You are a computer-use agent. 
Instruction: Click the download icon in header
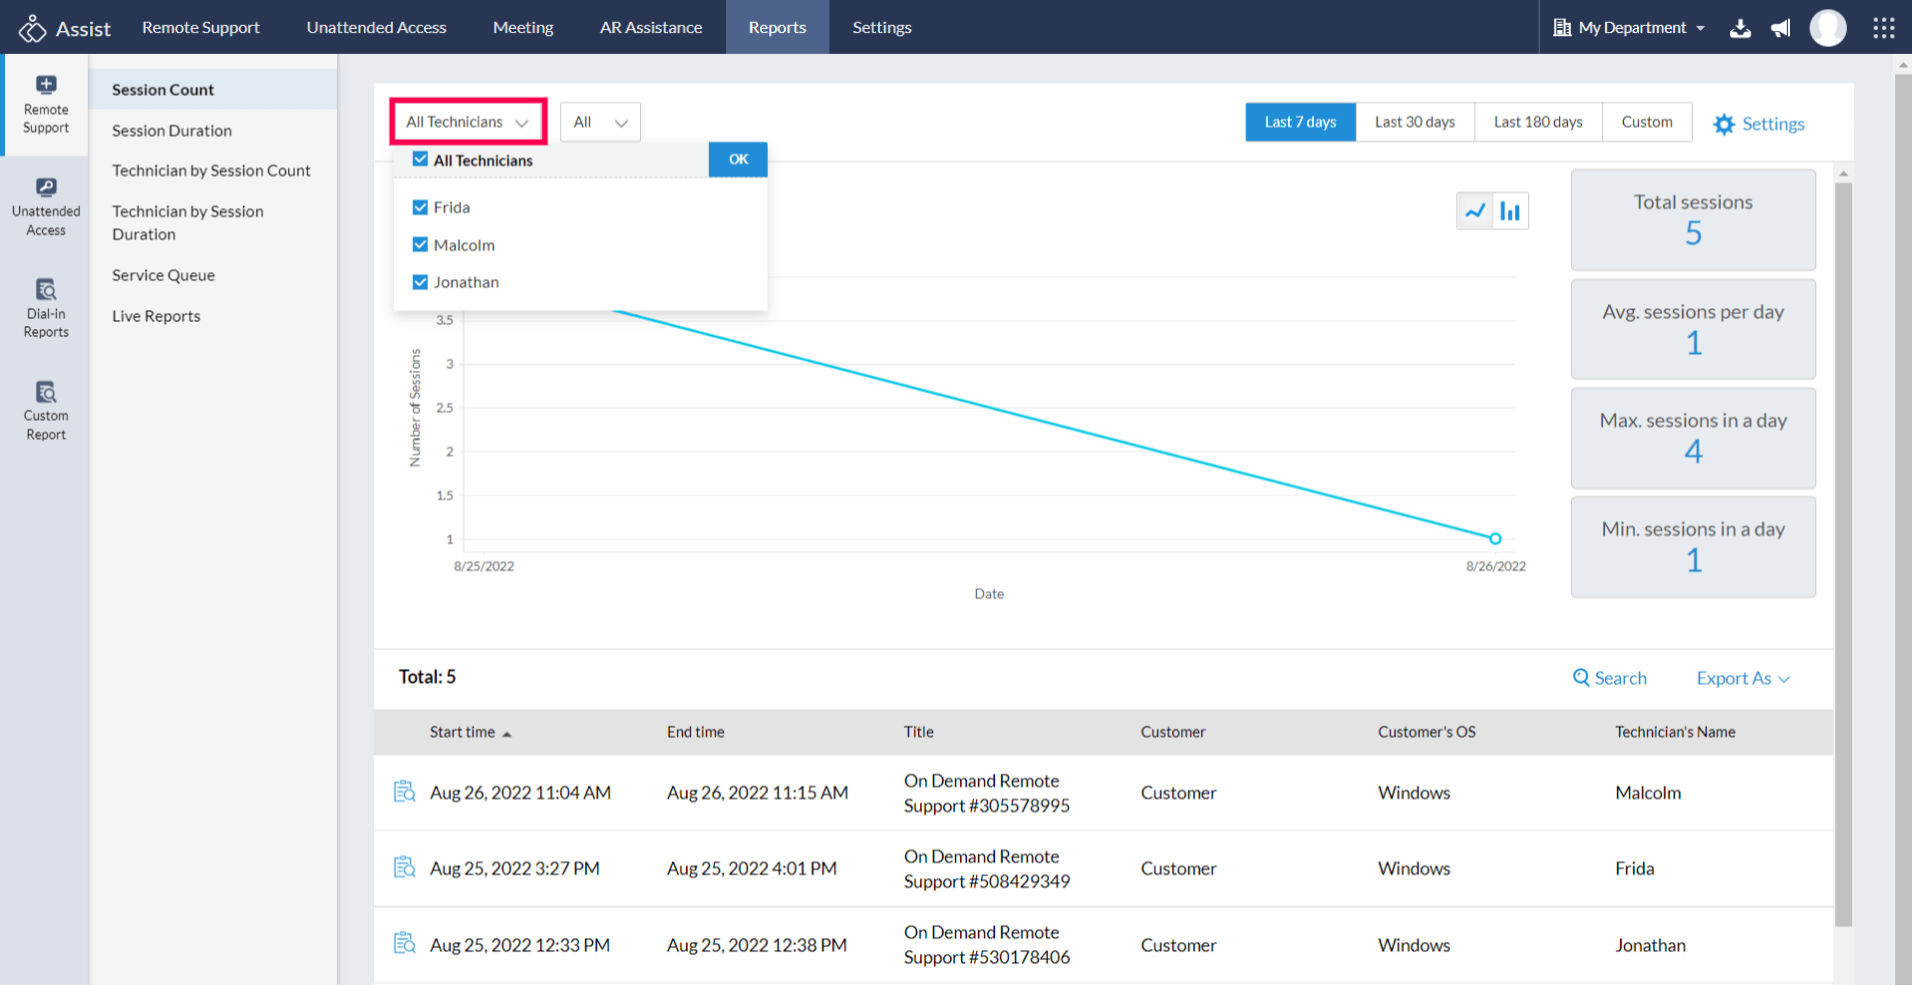1740,28
